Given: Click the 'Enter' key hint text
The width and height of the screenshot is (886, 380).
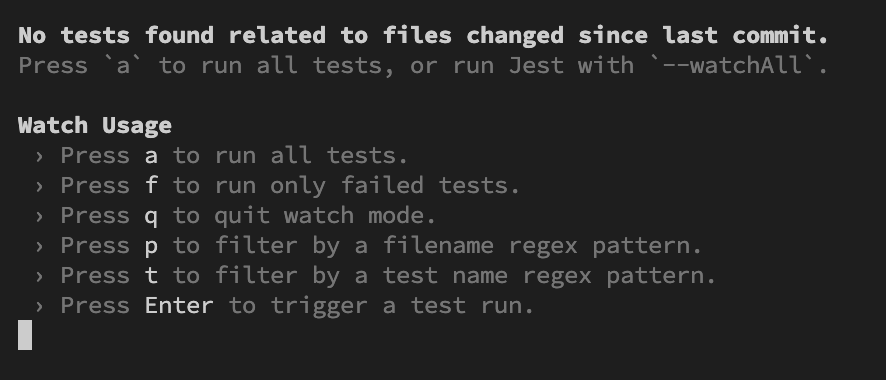Looking at the screenshot, I should tap(179, 305).
